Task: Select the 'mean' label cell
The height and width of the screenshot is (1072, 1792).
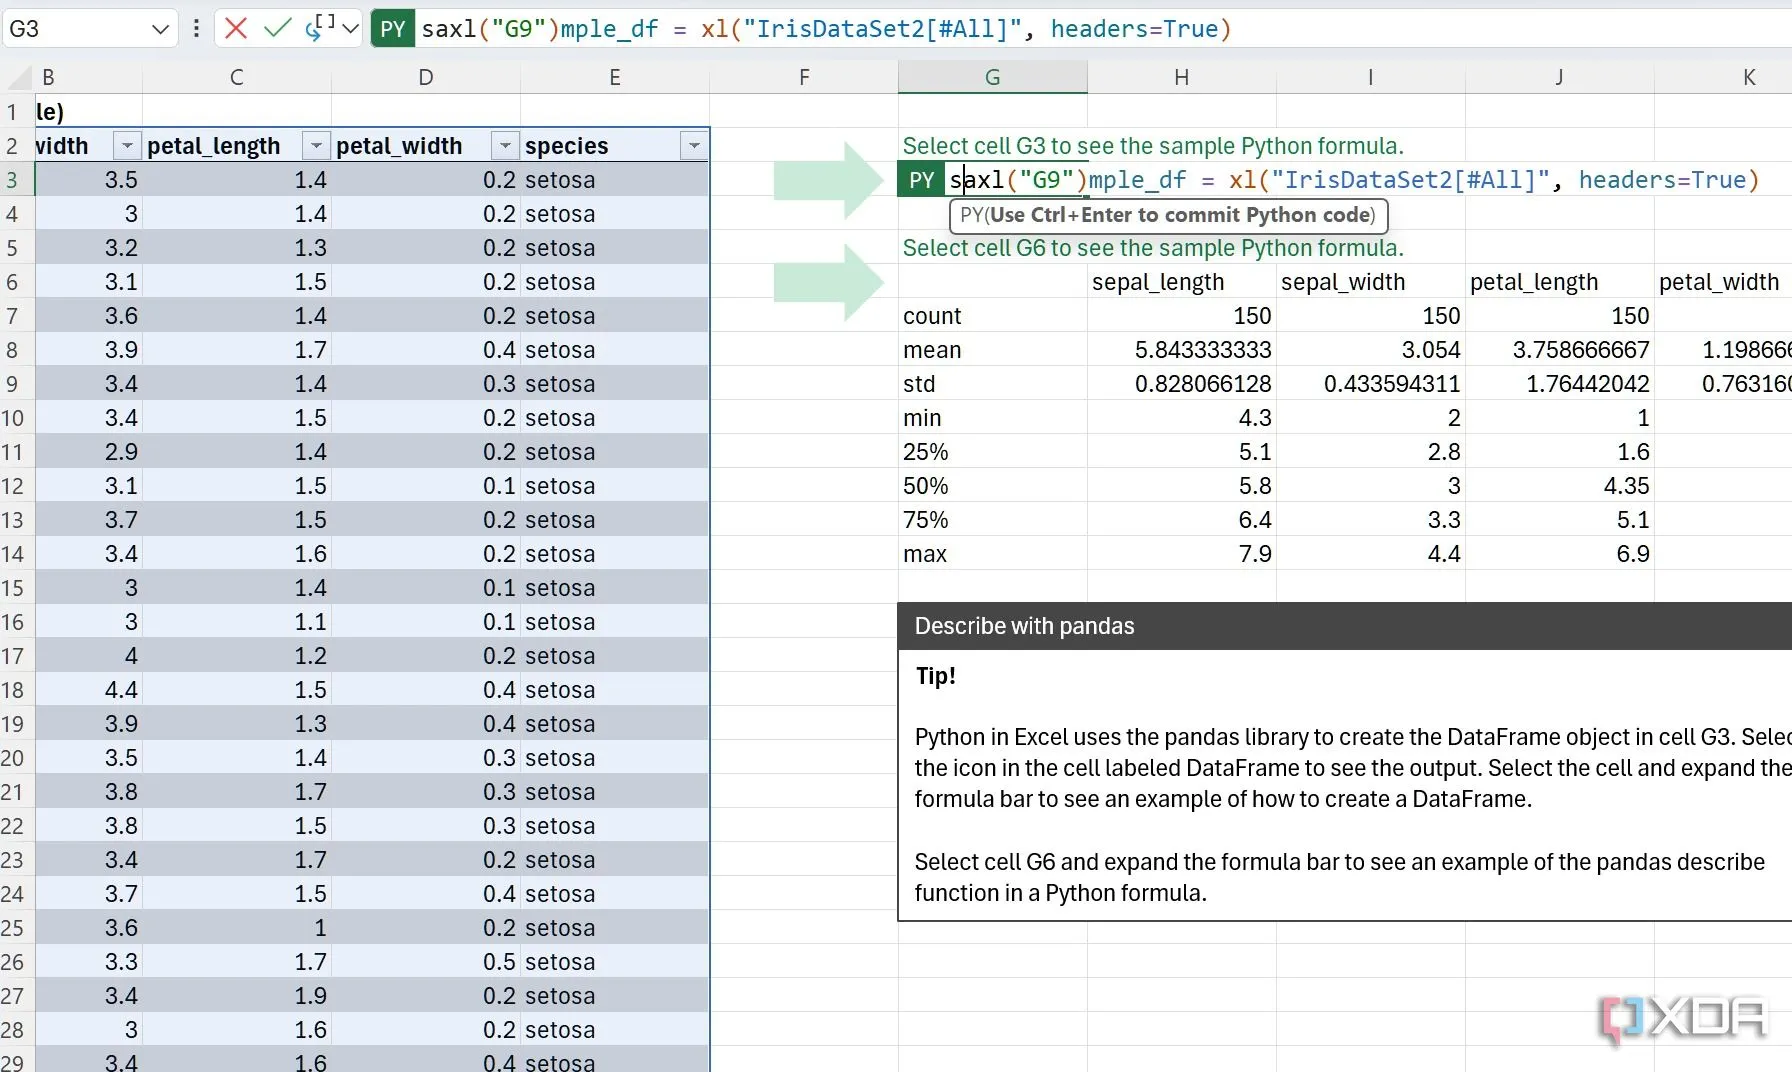Action: pos(993,350)
